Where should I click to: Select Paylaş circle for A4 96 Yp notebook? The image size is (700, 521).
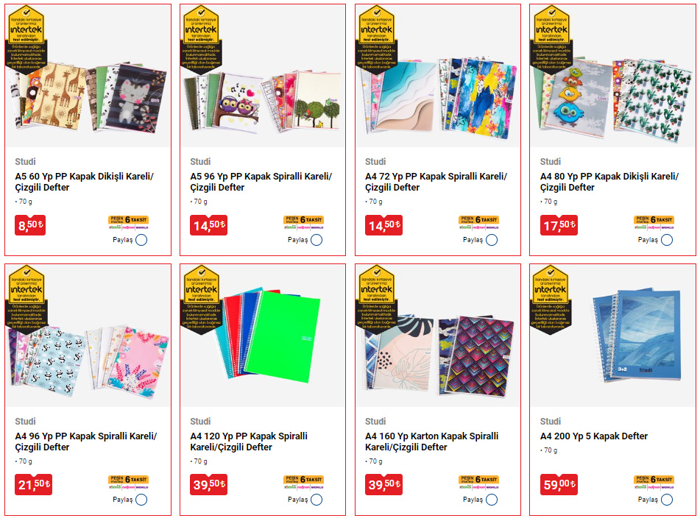(142, 500)
